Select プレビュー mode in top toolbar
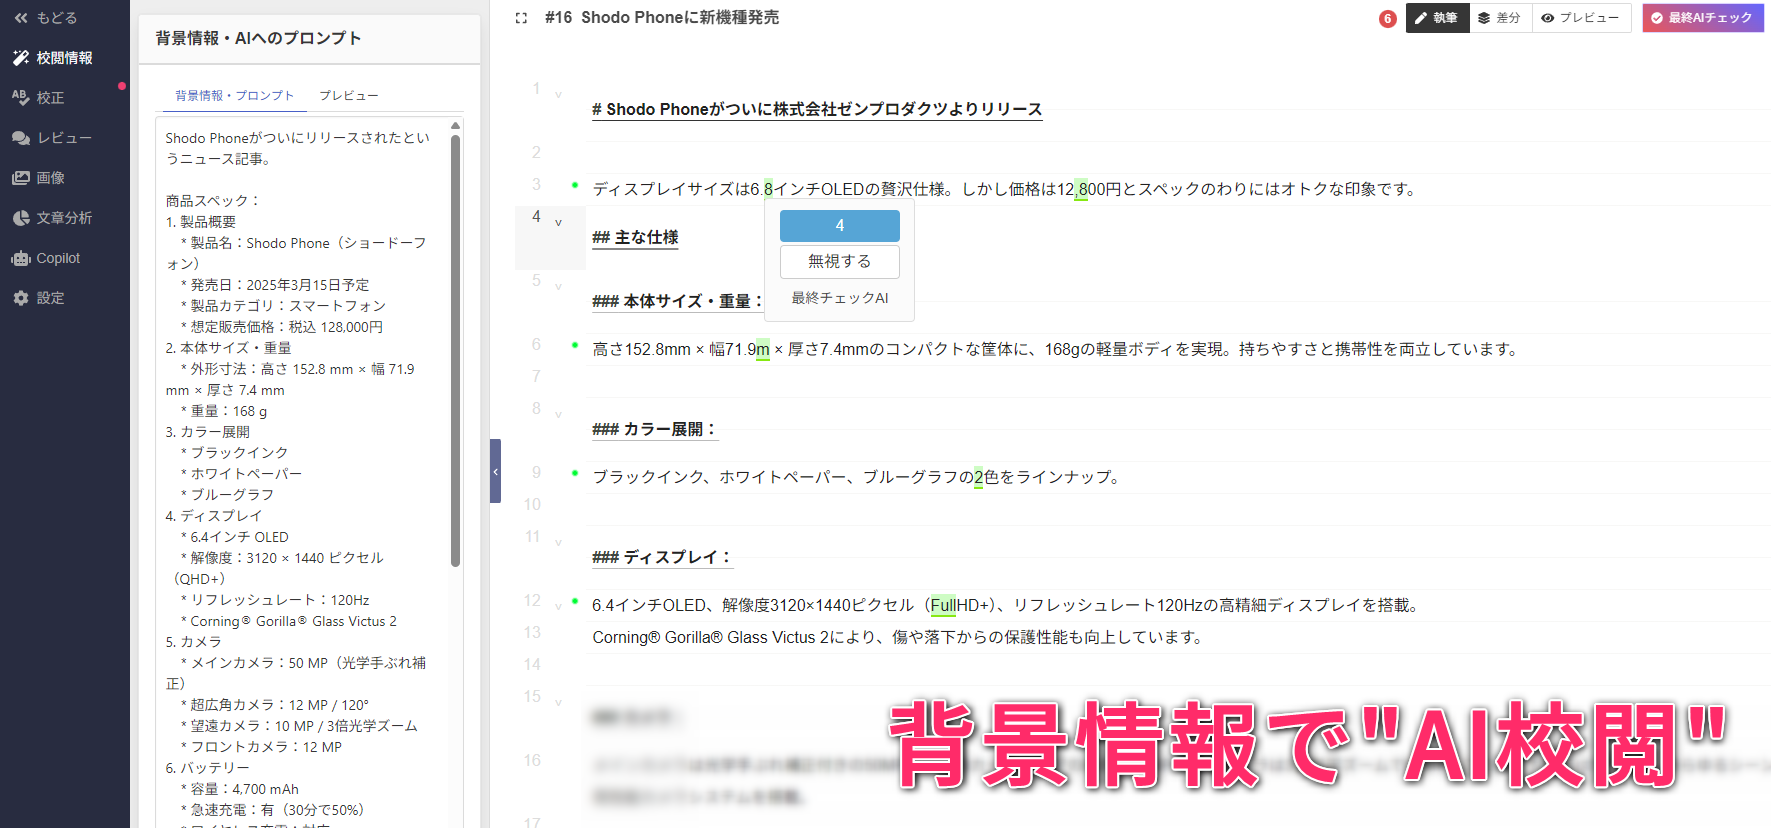 [1581, 18]
